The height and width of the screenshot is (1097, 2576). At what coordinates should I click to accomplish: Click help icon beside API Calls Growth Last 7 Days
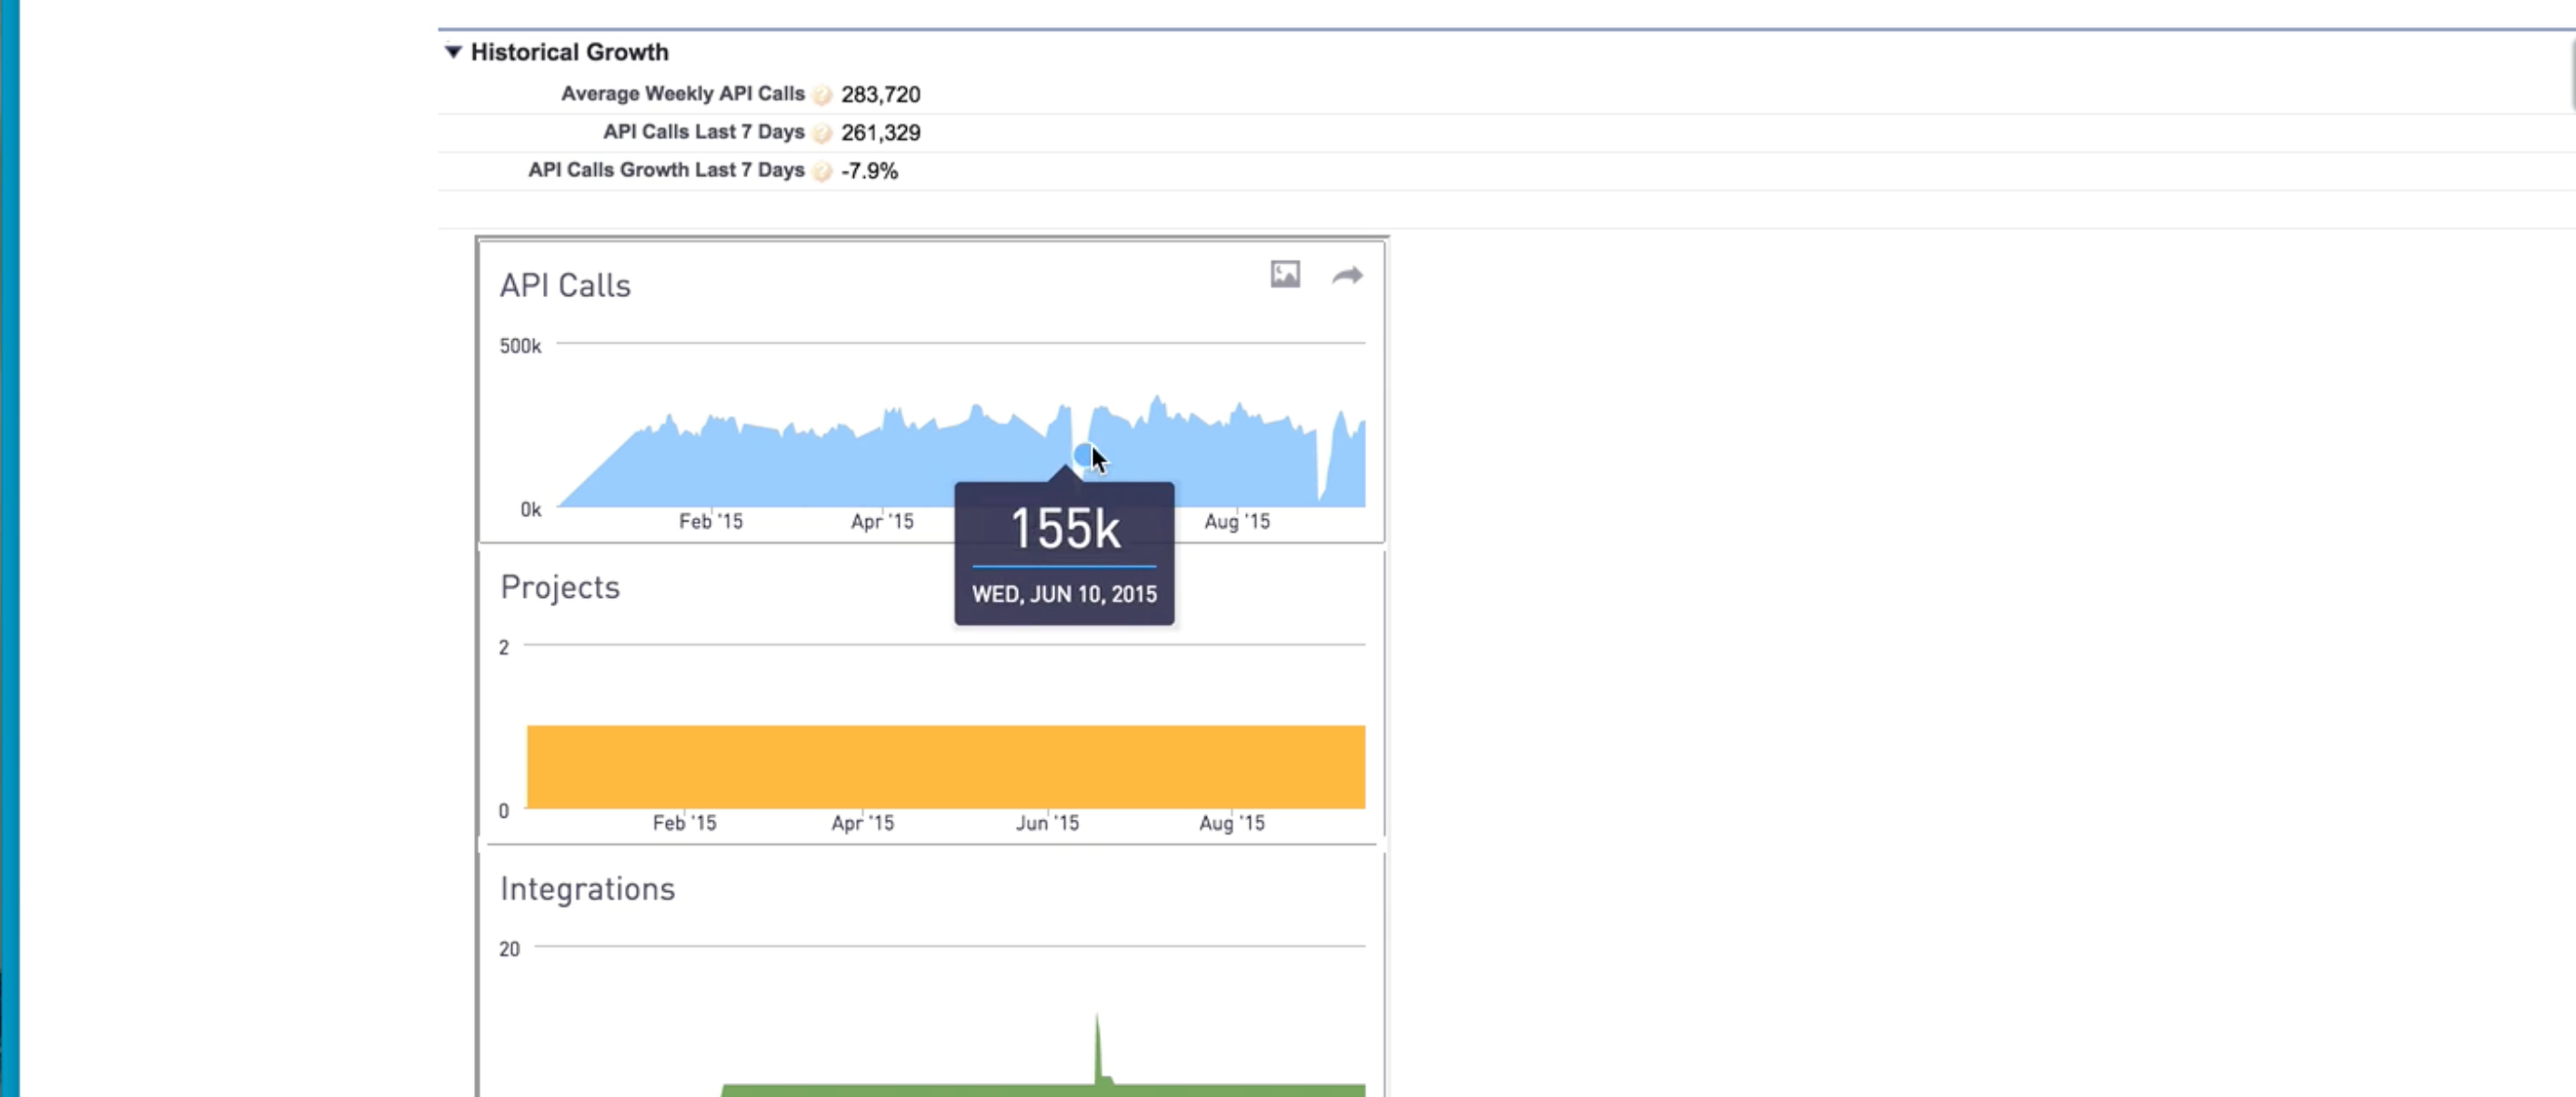pyautogui.click(x=822, y=171)
